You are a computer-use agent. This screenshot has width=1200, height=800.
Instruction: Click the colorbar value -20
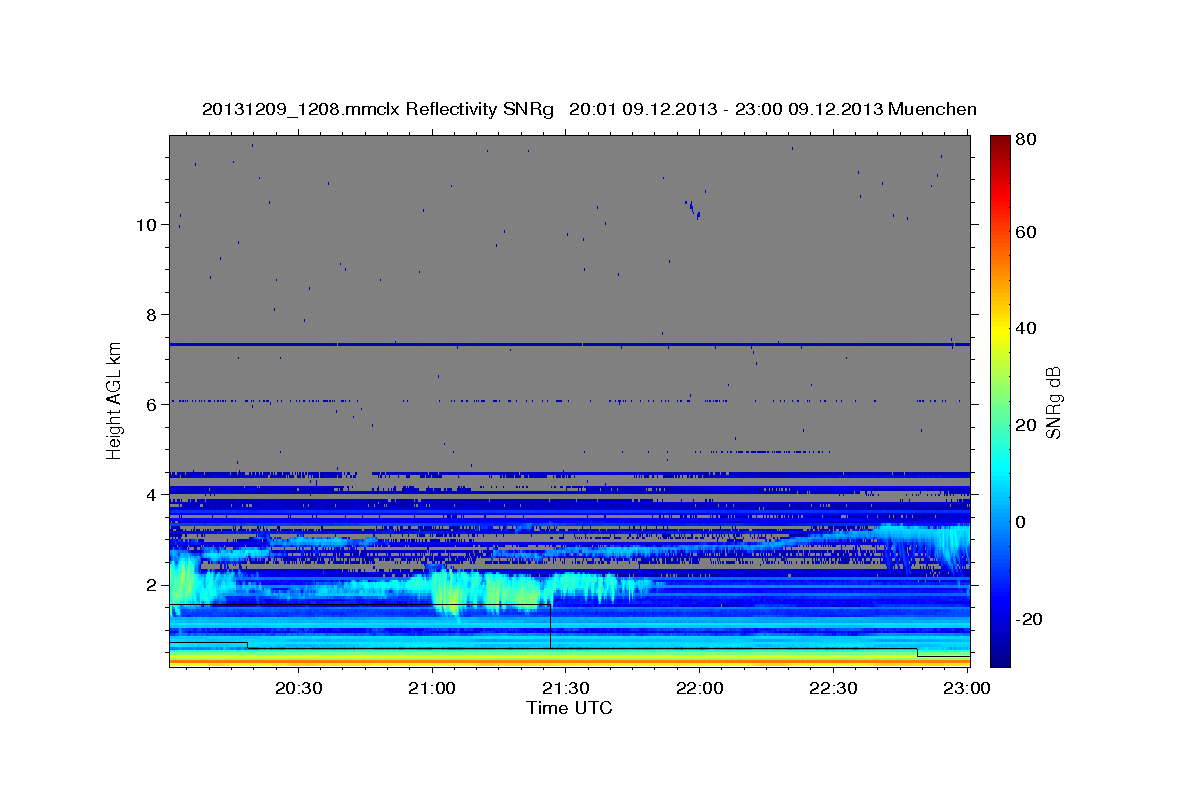pos(1027,619)
